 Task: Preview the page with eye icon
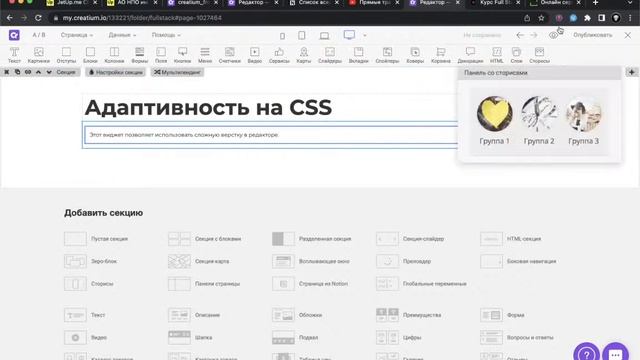click(x=553, y=36)
